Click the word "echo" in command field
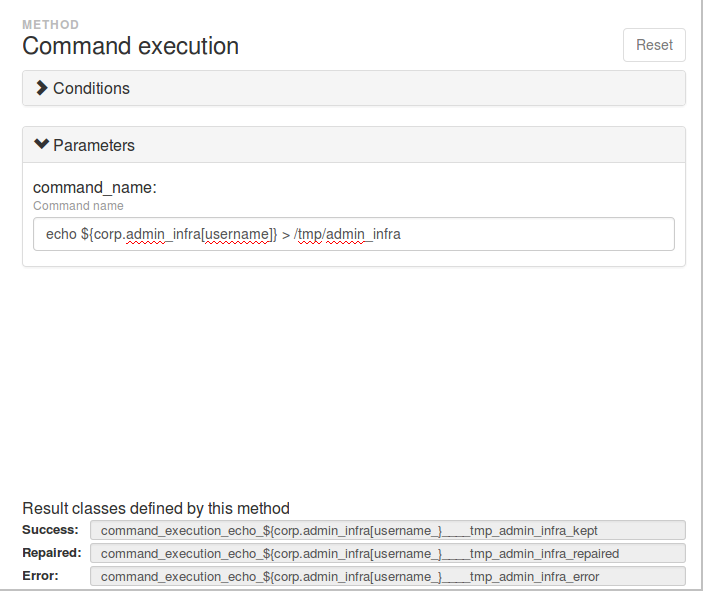This screenshot has width=709, height=607. [61, 234]
